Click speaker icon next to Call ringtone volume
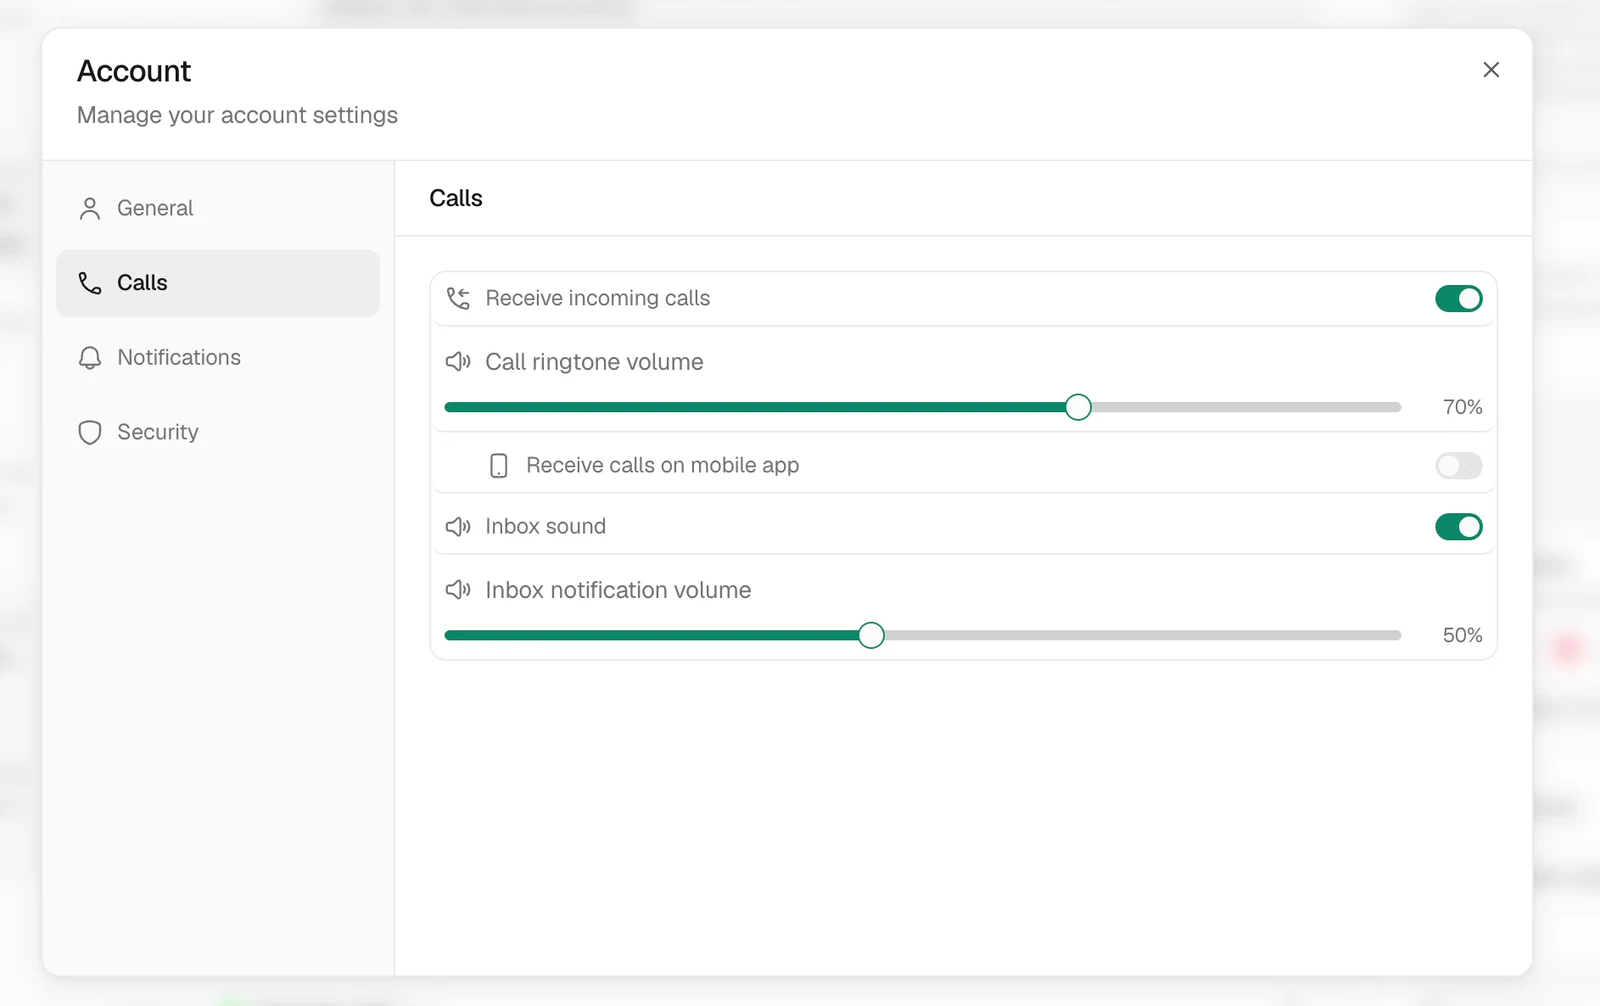The height and width of the screenshot is (1006, 1600). click(x=458, y=362)
